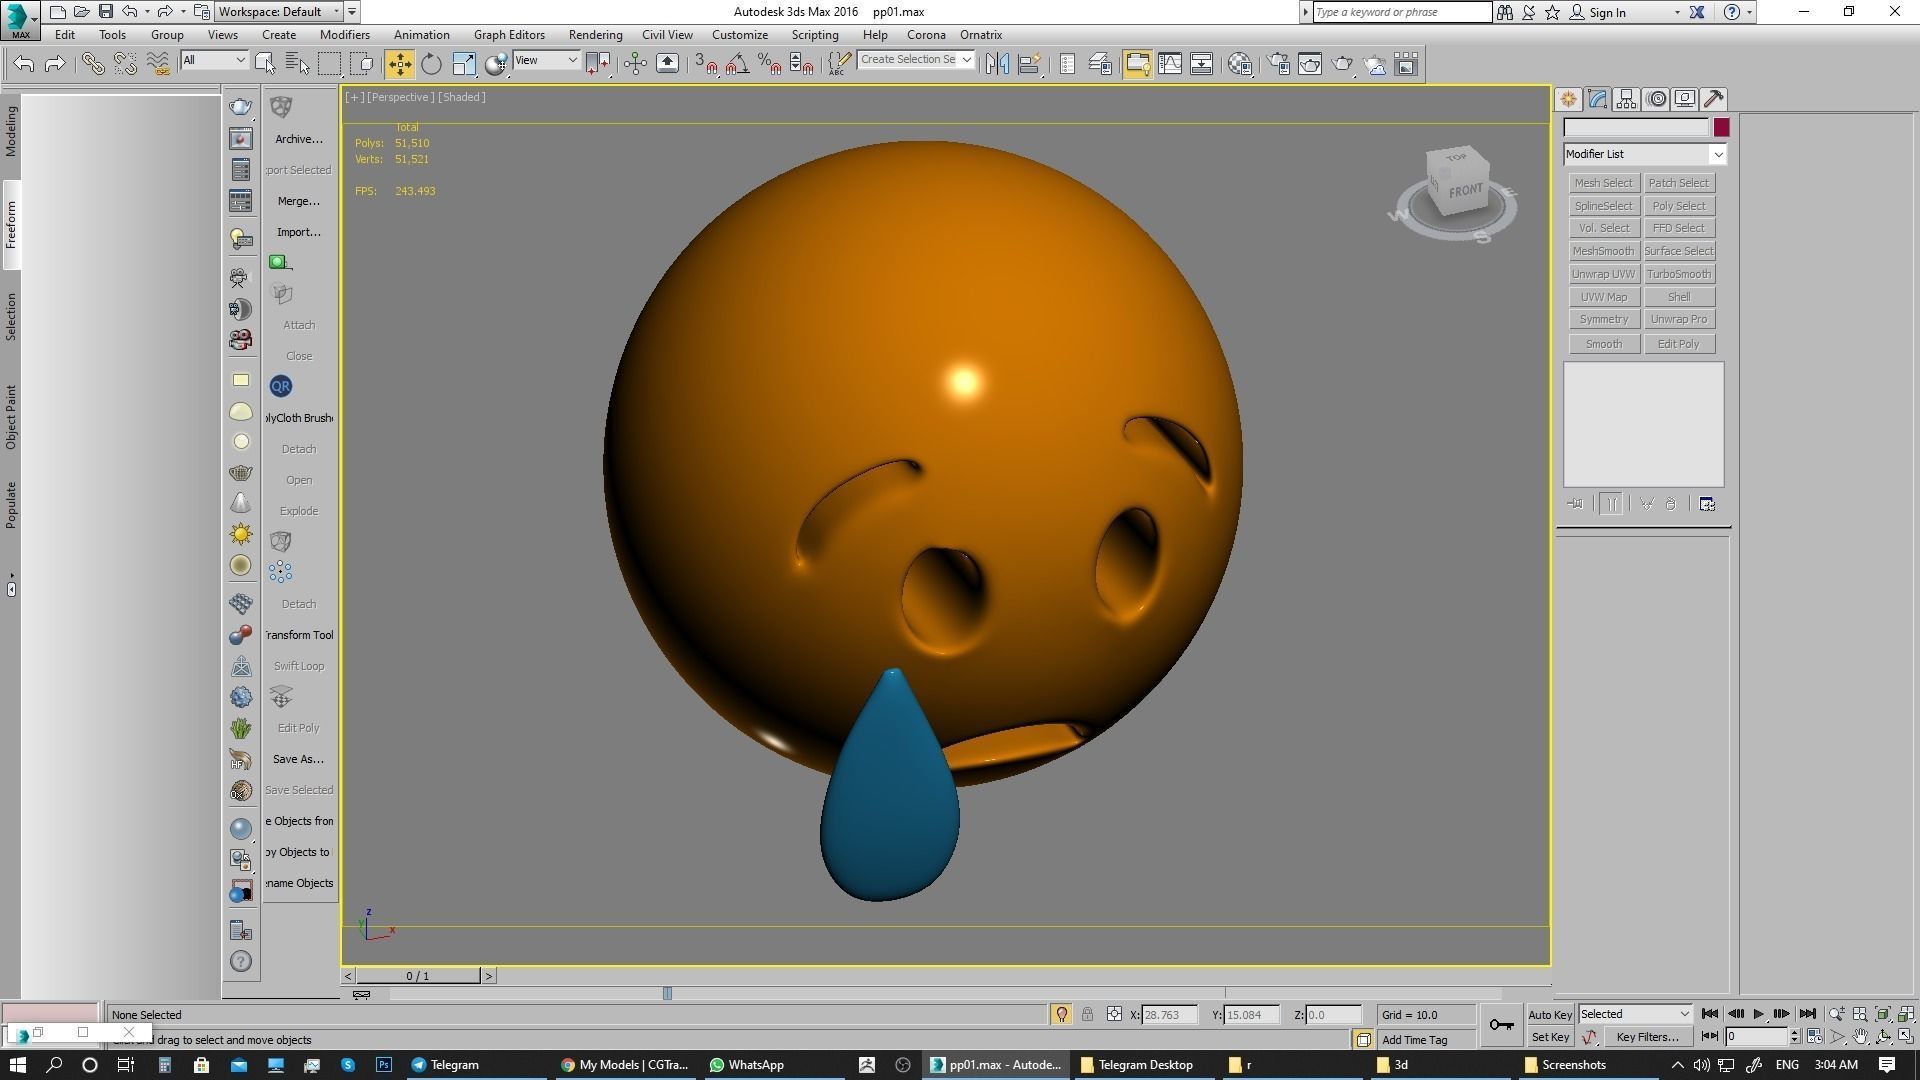The height and width of the screenshot is (1080, 1920).
Task: Open the selection filter All dropdown
Action: (213, 61)
